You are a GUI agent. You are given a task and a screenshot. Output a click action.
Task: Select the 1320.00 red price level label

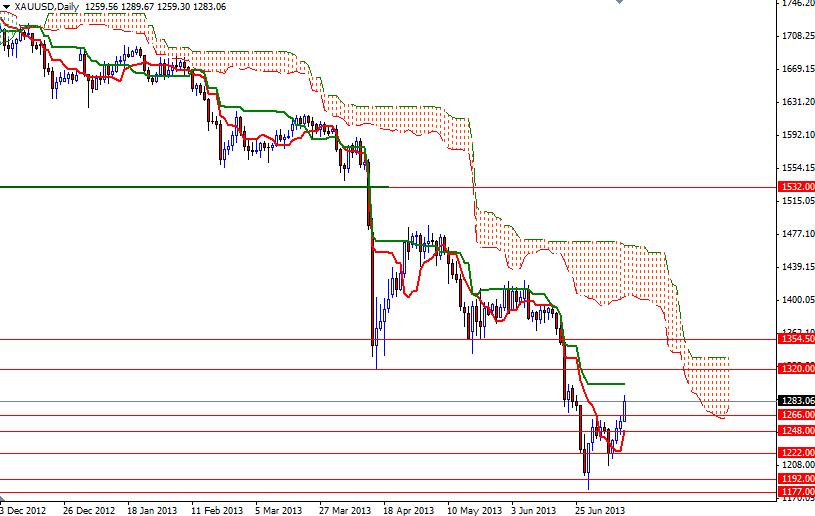click(x=796, y=369)
